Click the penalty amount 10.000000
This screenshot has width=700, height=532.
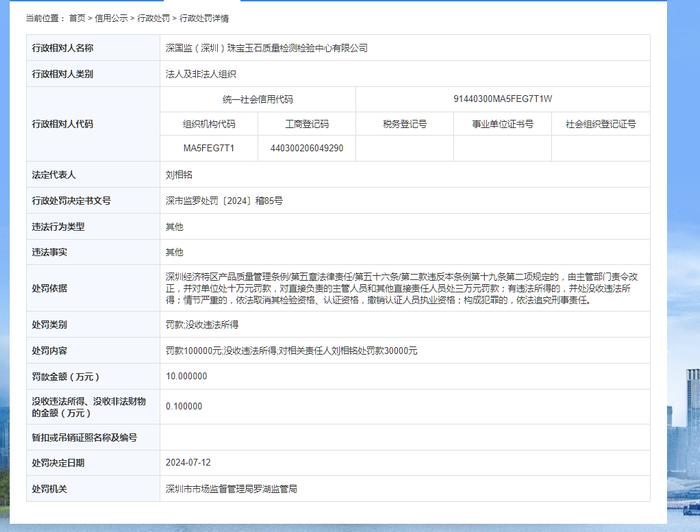[186, 376]
